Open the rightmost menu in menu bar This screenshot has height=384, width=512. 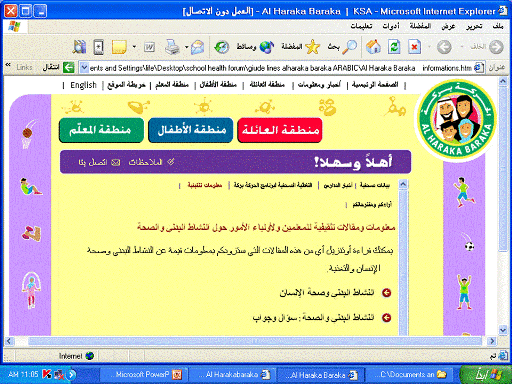498,26
